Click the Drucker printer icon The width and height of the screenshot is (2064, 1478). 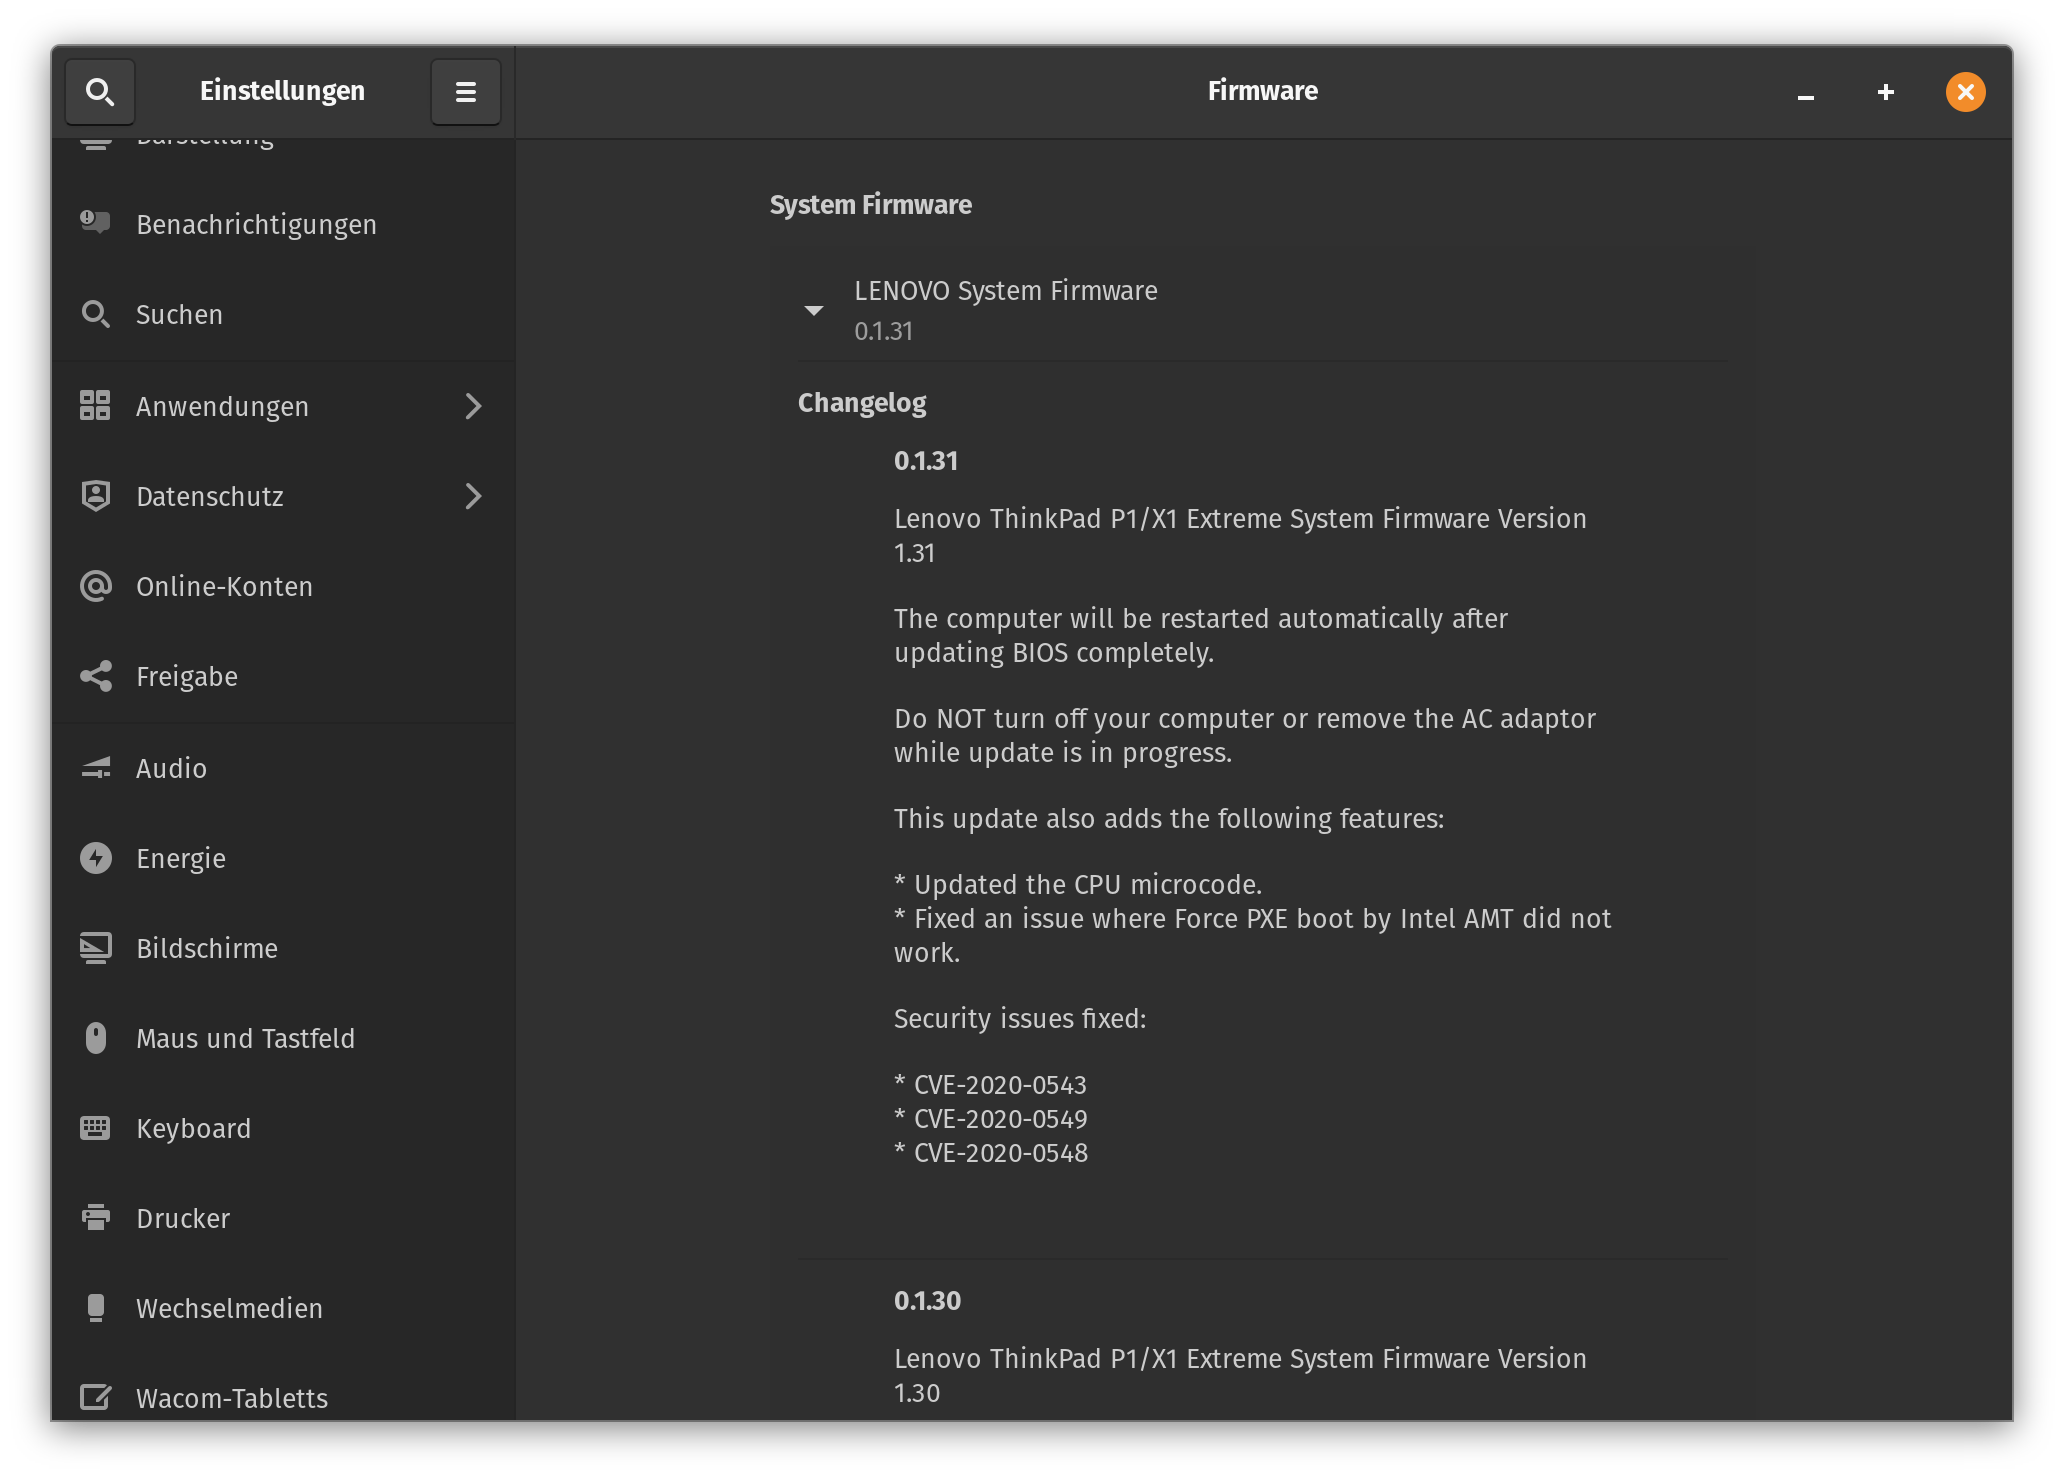96,1218
